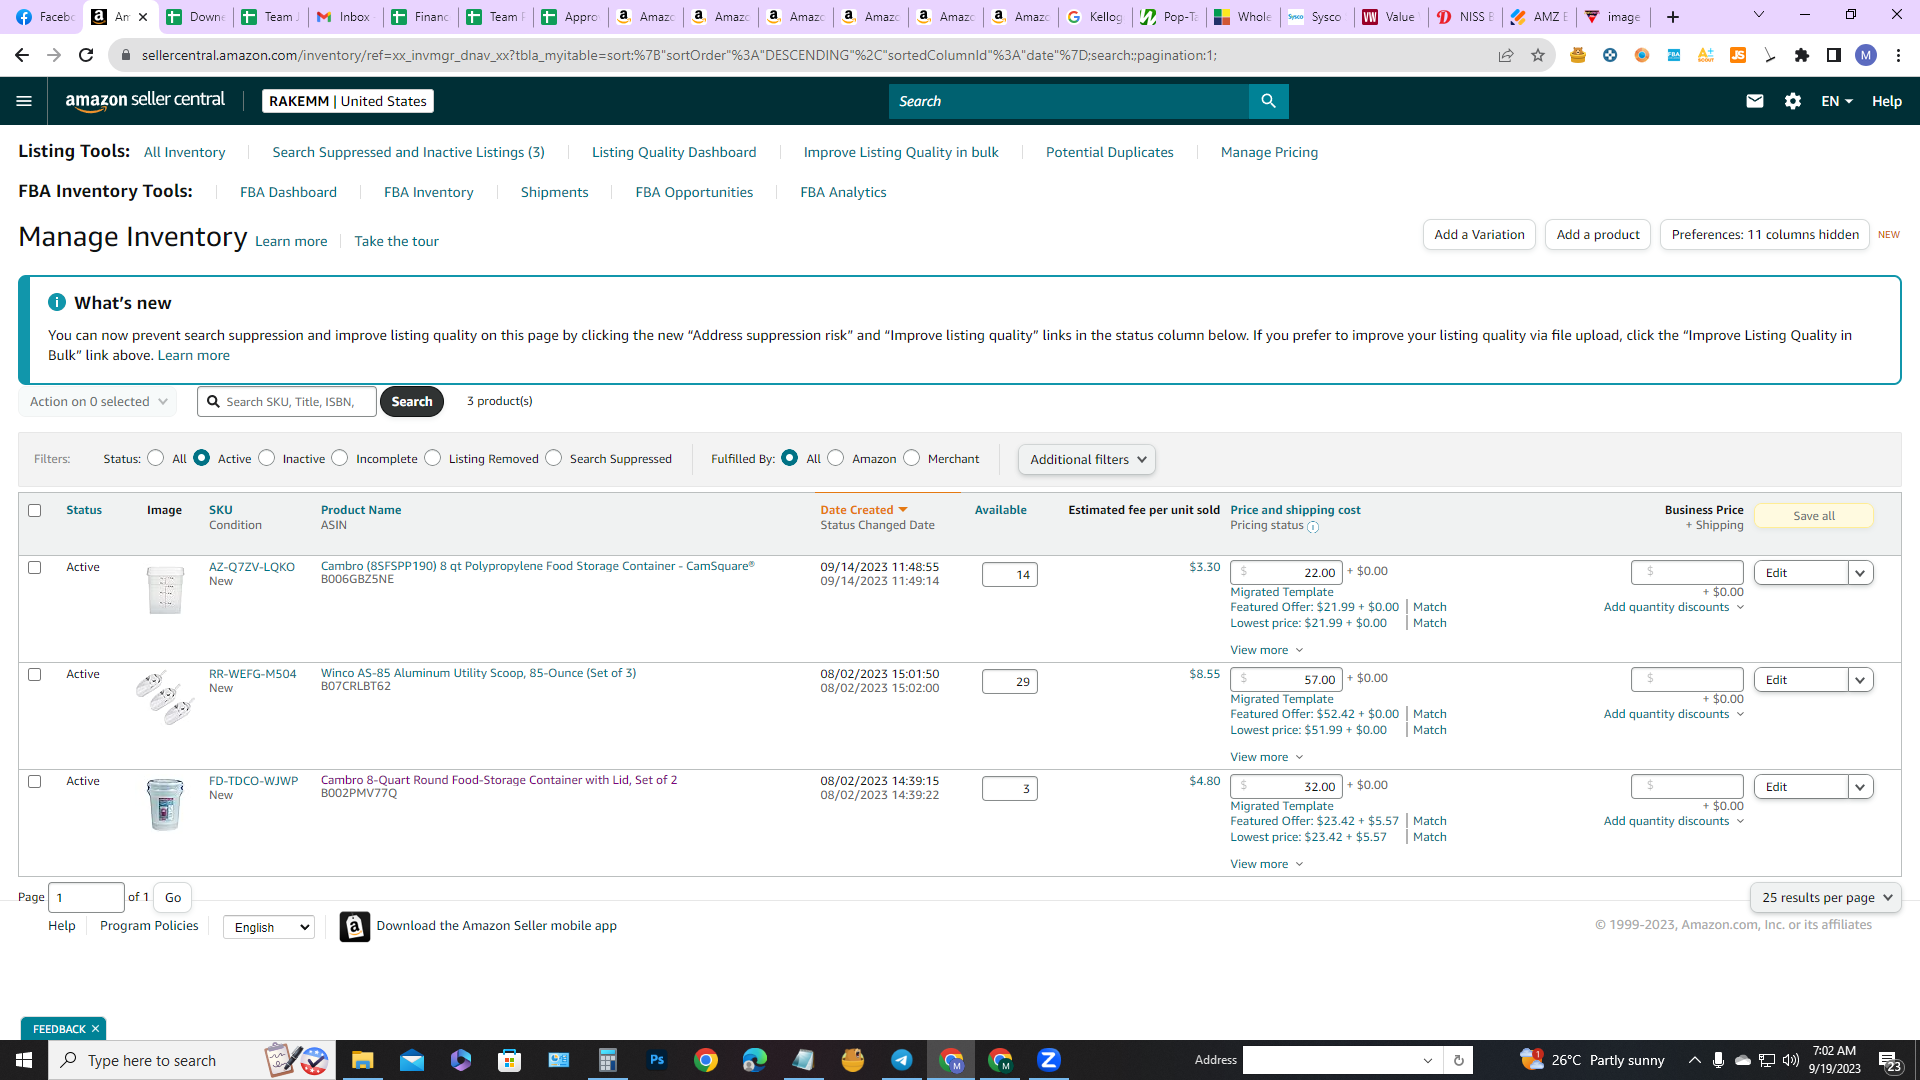The width and height of the screenshot is (1920, 1080).
Task: Open the Amazon Seller mobile app icon
Action: [354, 926]
